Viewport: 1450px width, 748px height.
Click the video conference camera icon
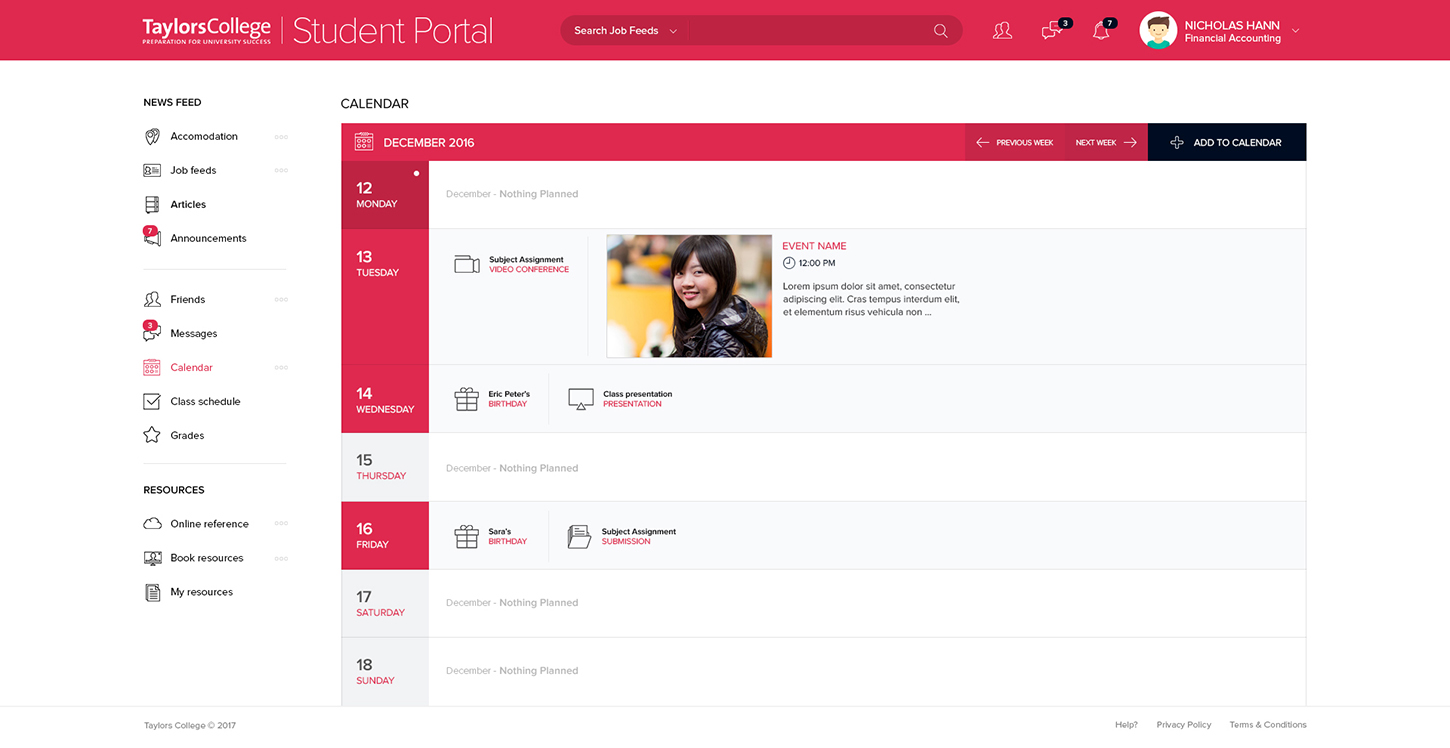[467, 264]
